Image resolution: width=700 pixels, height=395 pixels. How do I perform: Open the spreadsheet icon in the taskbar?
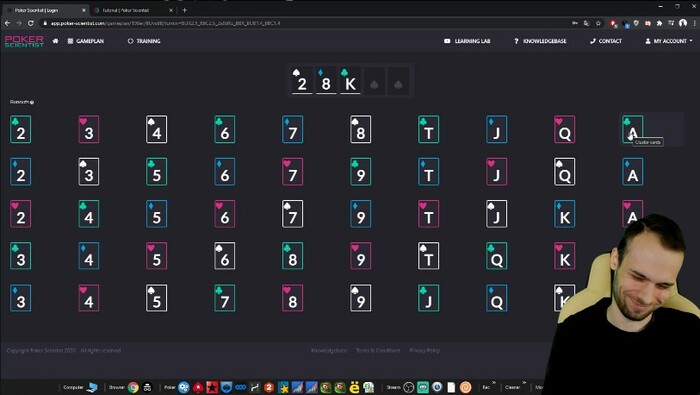[369, 387]
